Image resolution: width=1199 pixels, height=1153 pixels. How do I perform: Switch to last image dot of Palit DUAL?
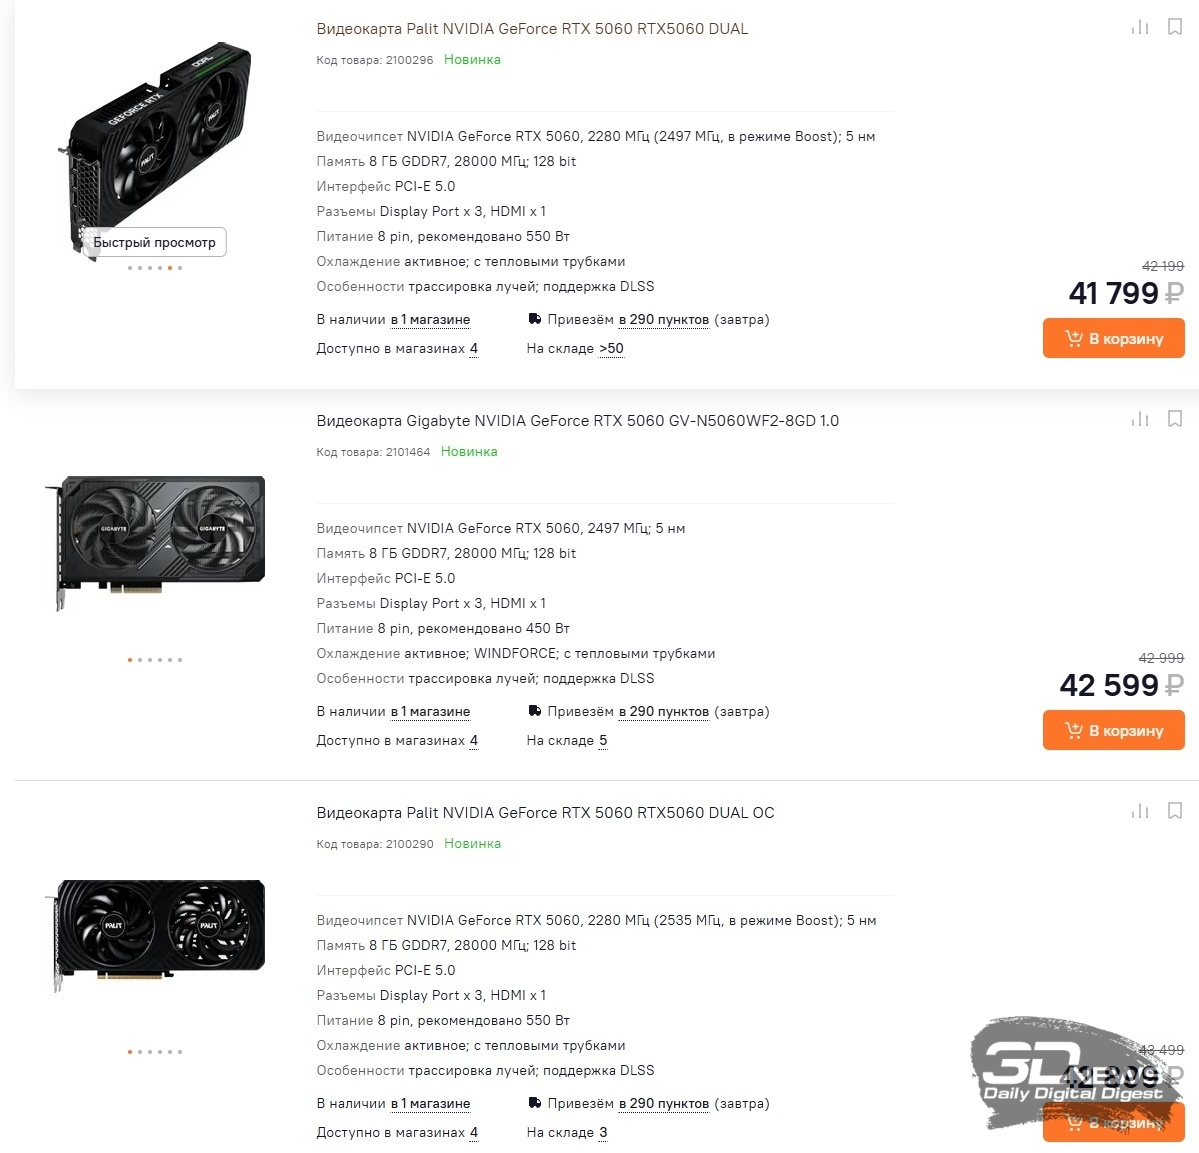click(180, 268)
